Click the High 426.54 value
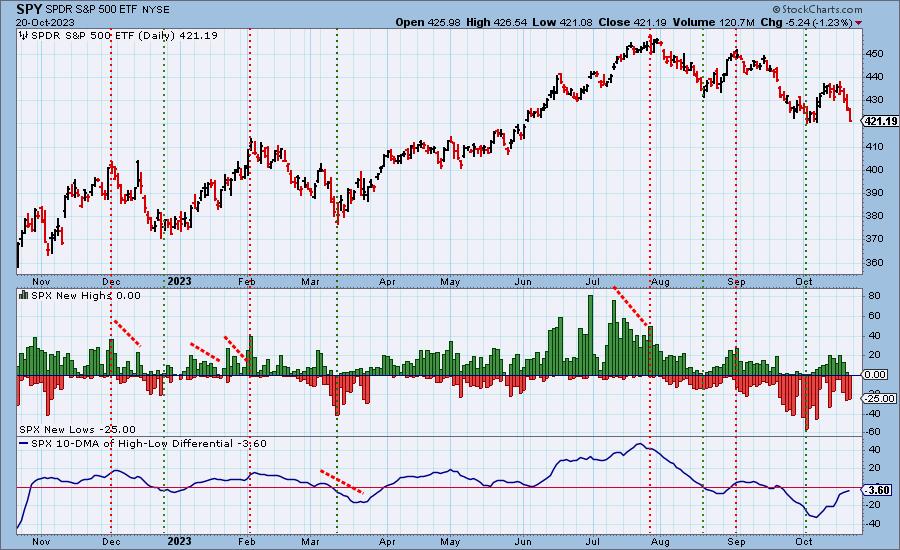Viewport: 900px width, 550px height. (495, 22)
